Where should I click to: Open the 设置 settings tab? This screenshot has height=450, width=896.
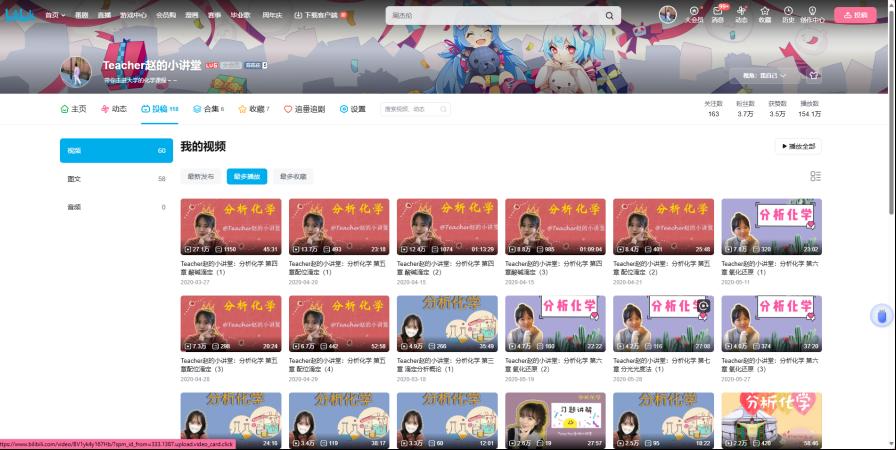click(352, 109)
